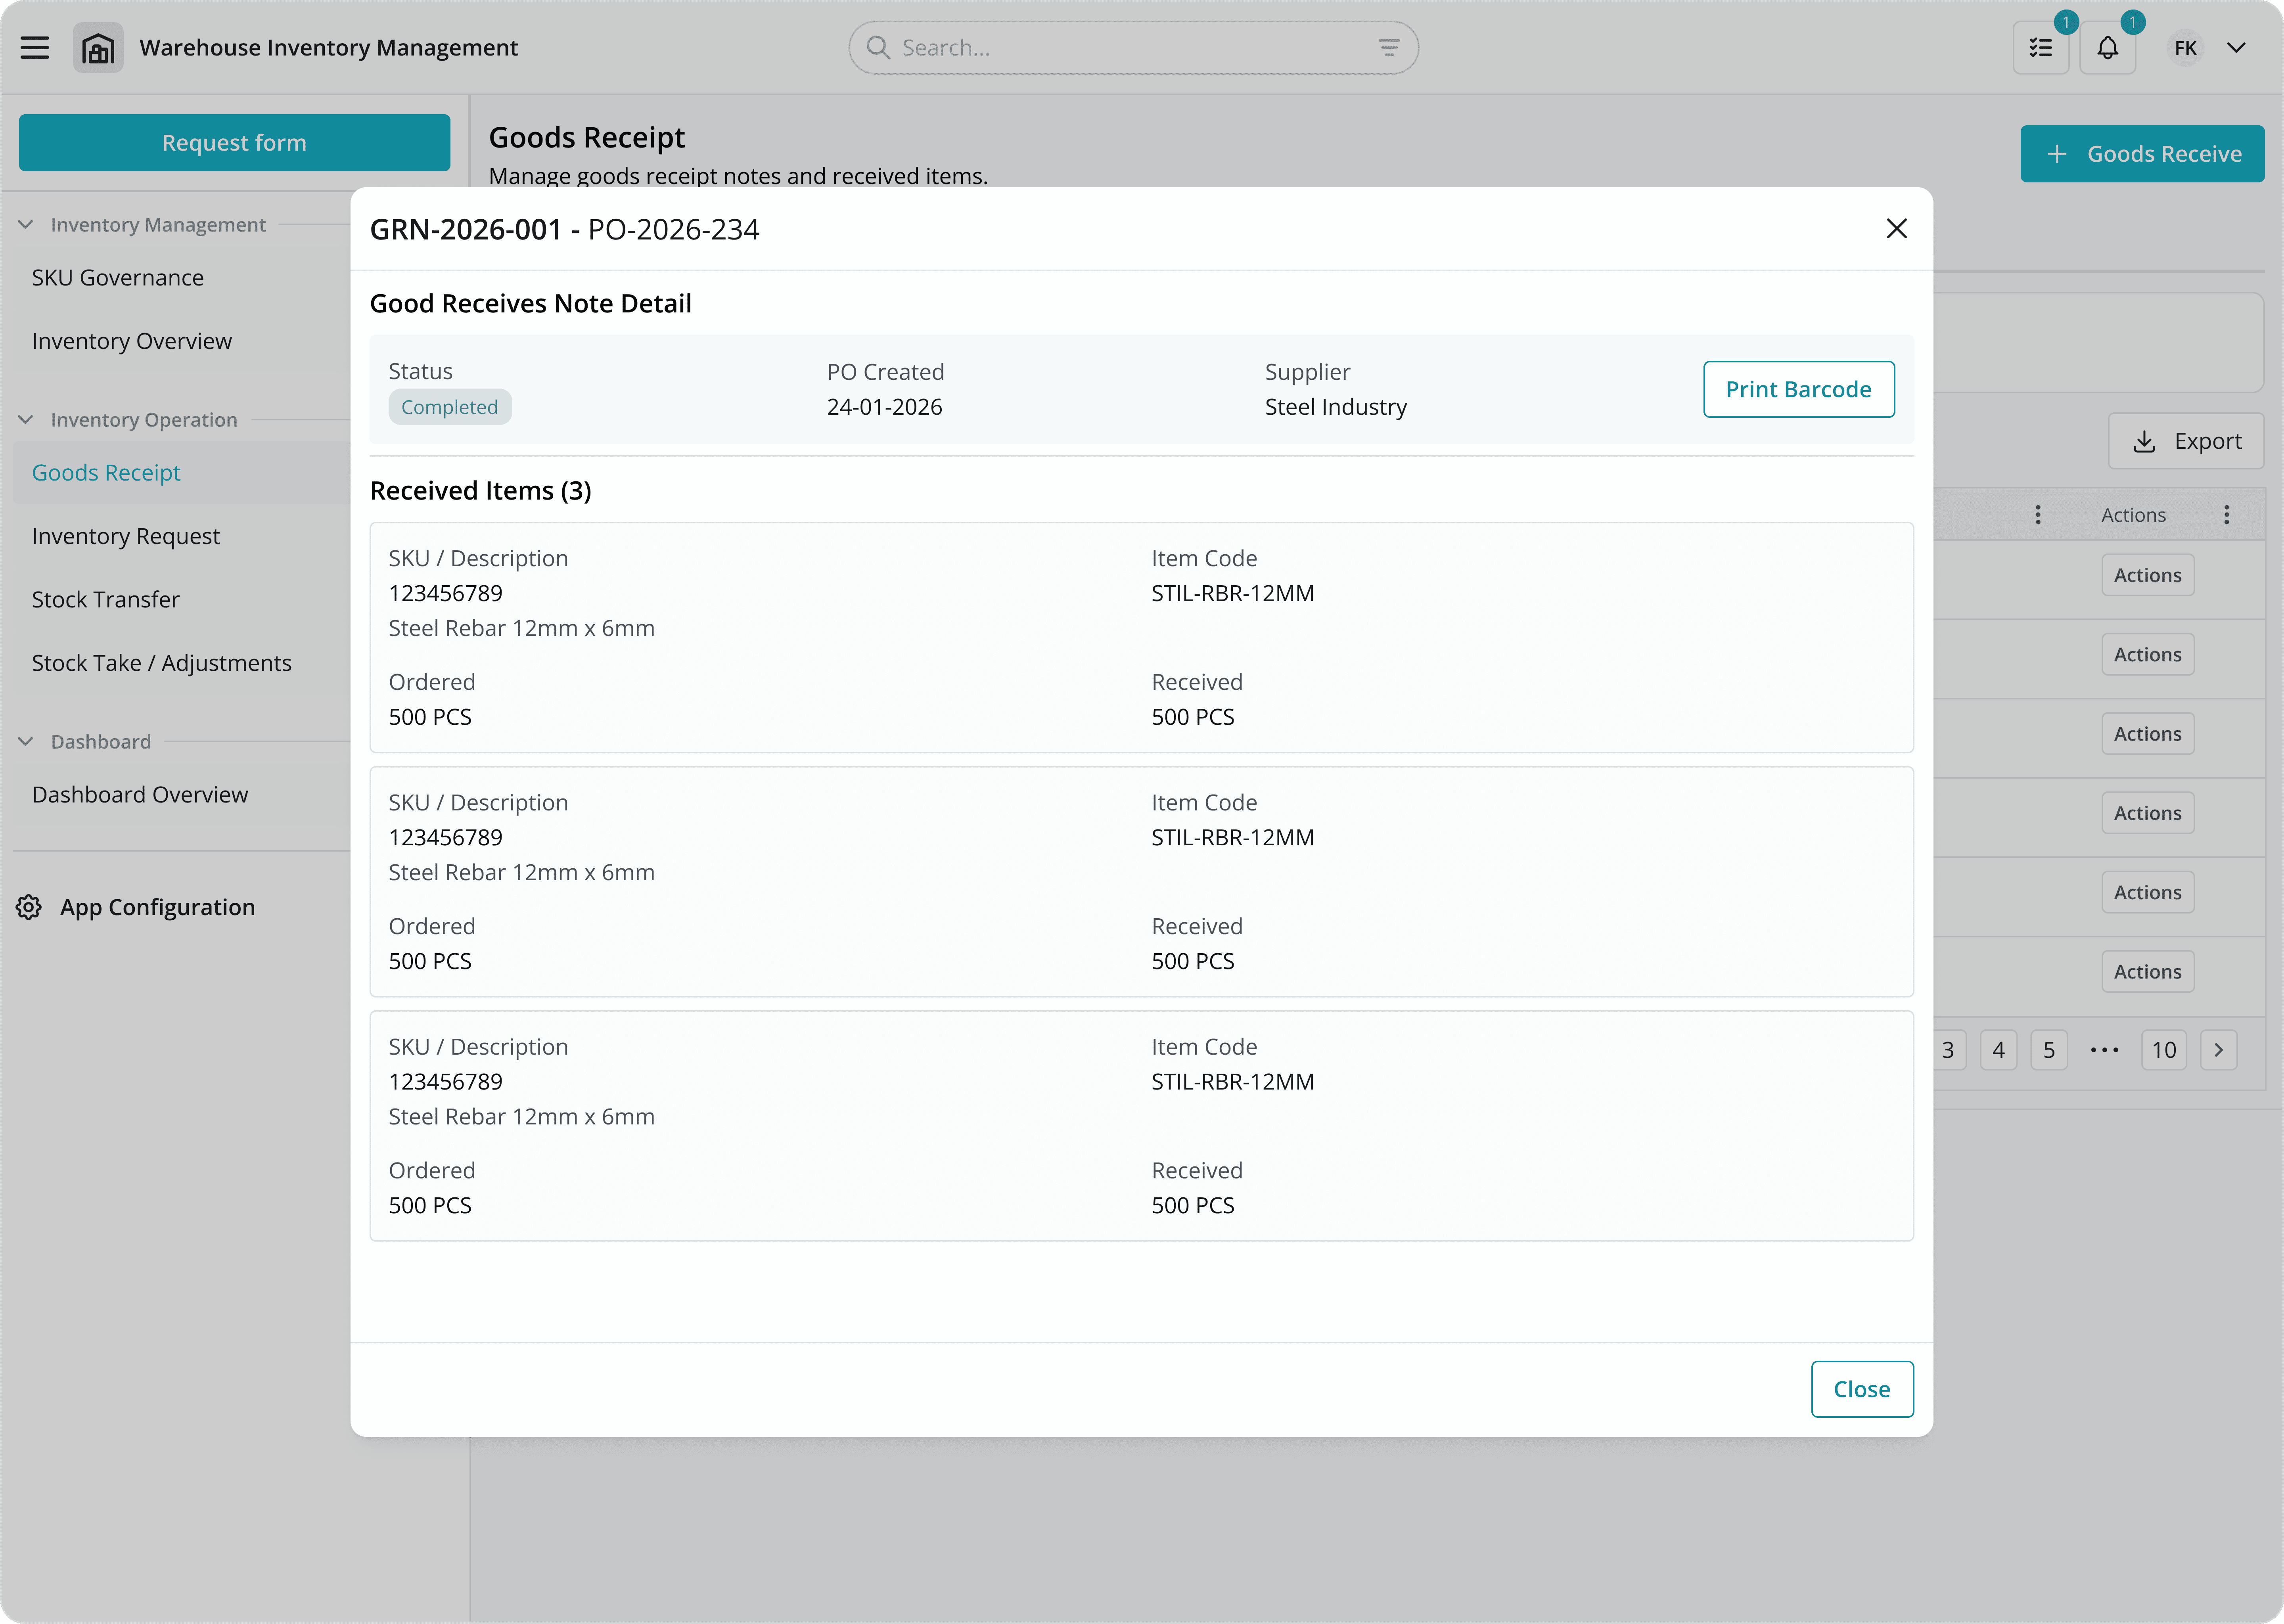Viewport: 2284px width, 1624px height.
Task: Click the hamburger menu icon
Action: click(35, 48)
